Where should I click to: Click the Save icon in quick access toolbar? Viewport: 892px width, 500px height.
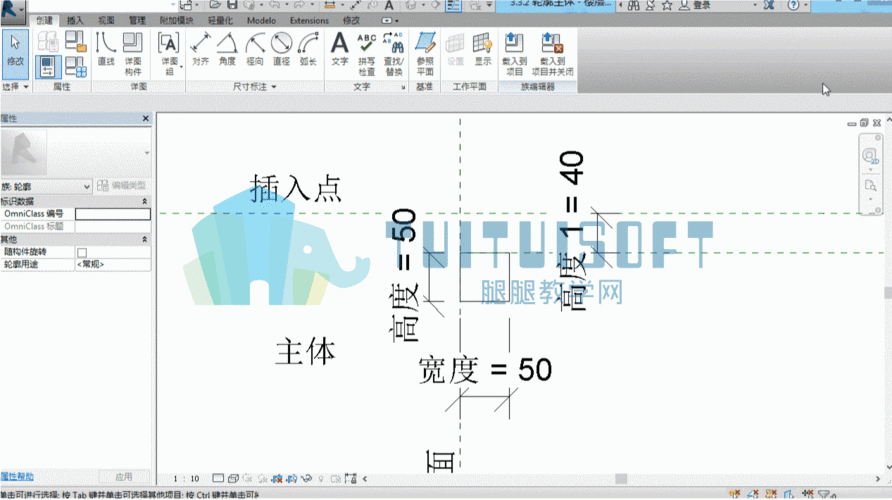(x=232, y=5)
